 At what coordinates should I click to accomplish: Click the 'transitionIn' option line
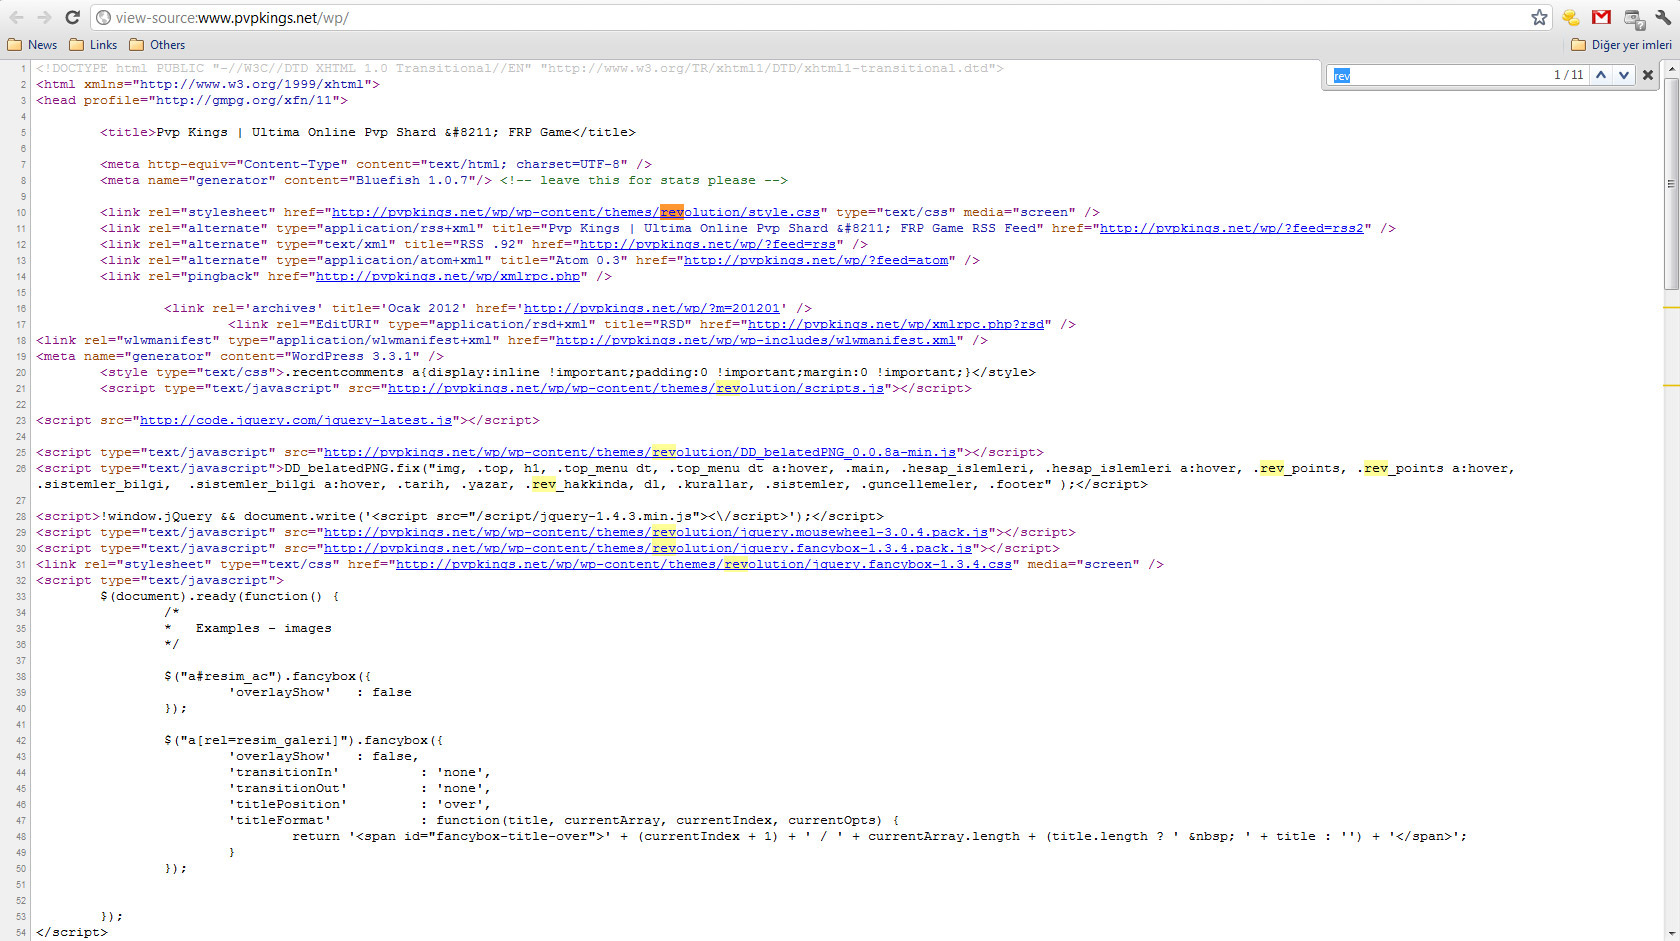(360, 772)
